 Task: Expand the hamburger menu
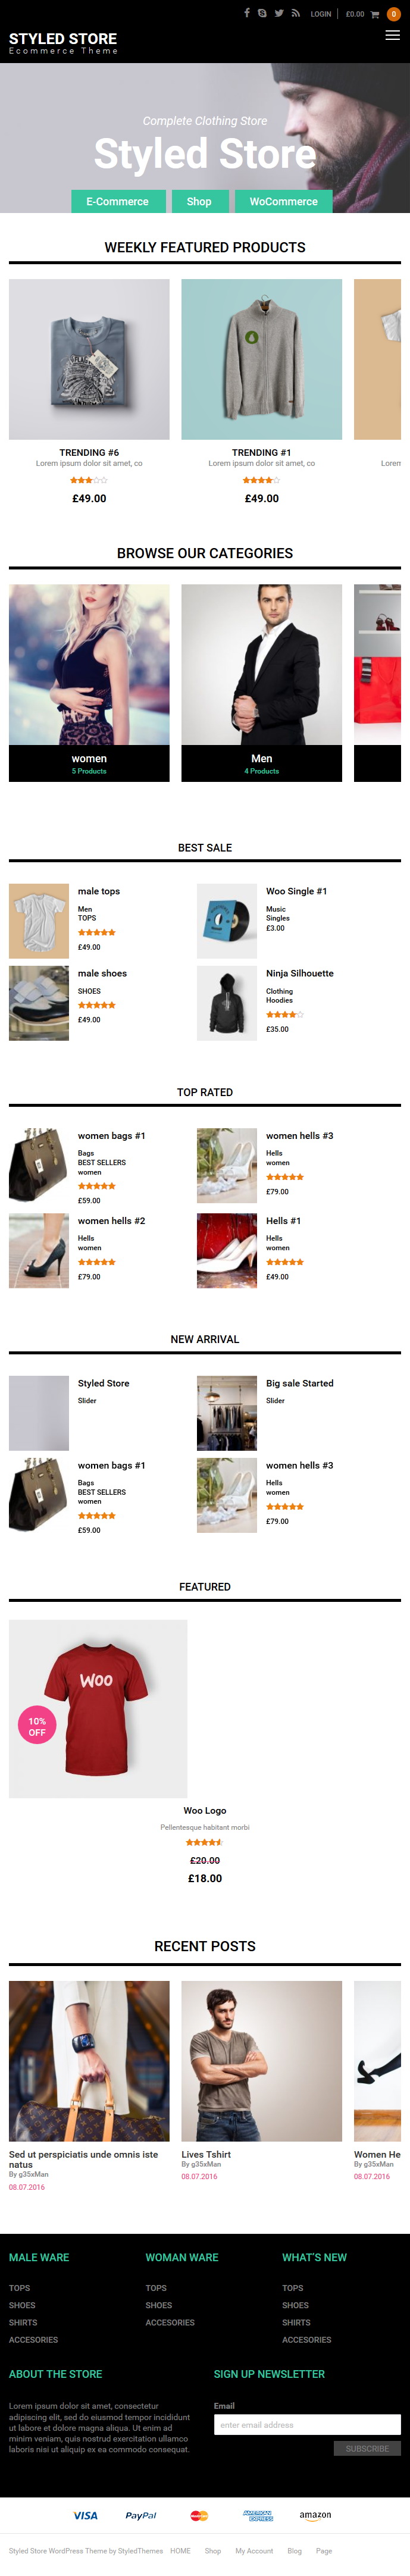point(392,35)
